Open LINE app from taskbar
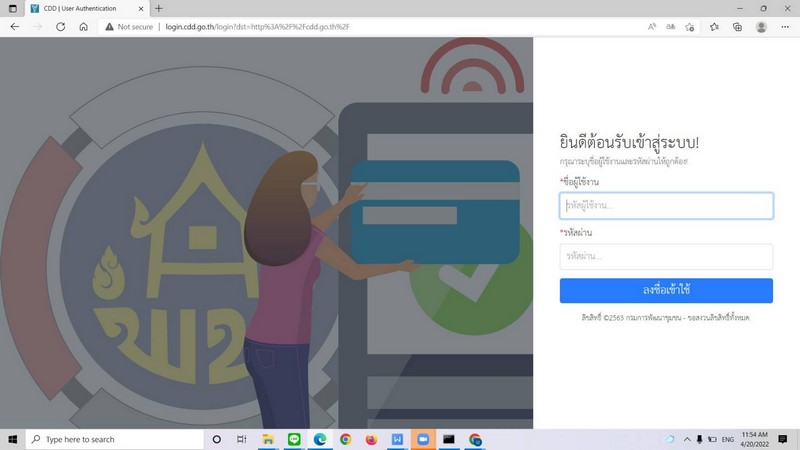The width and height of the screenshot is (800, 450). pyautogui.click(x=294, y=439)
